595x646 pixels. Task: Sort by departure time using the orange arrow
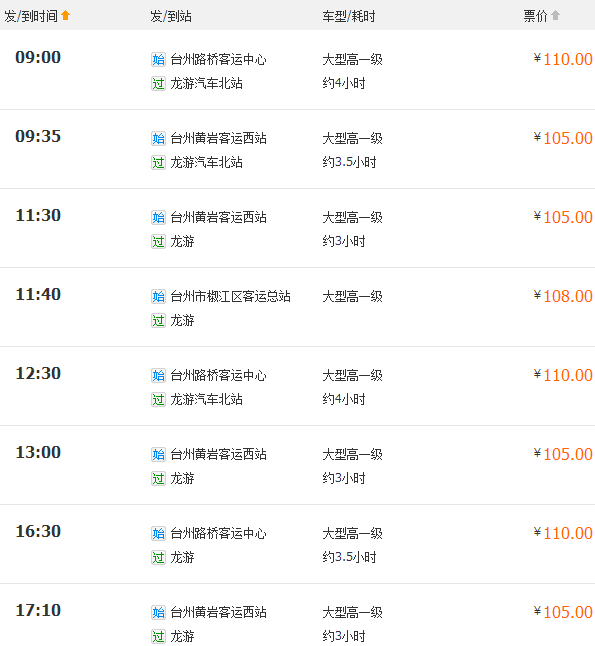[66, 15]
